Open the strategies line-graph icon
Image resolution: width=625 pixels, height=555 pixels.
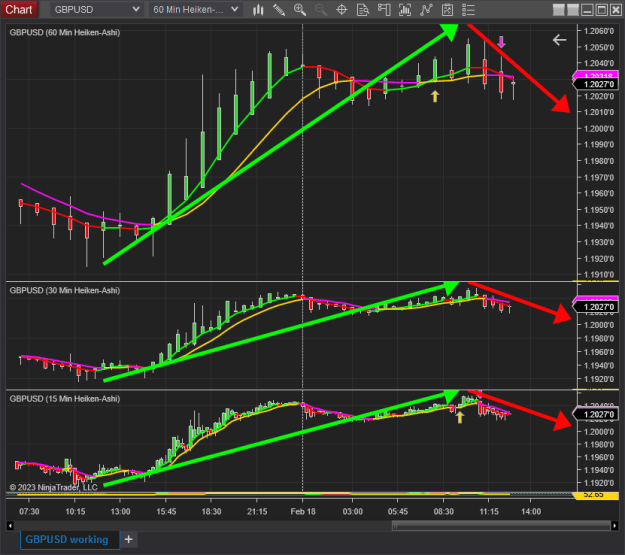click(426, 10)
